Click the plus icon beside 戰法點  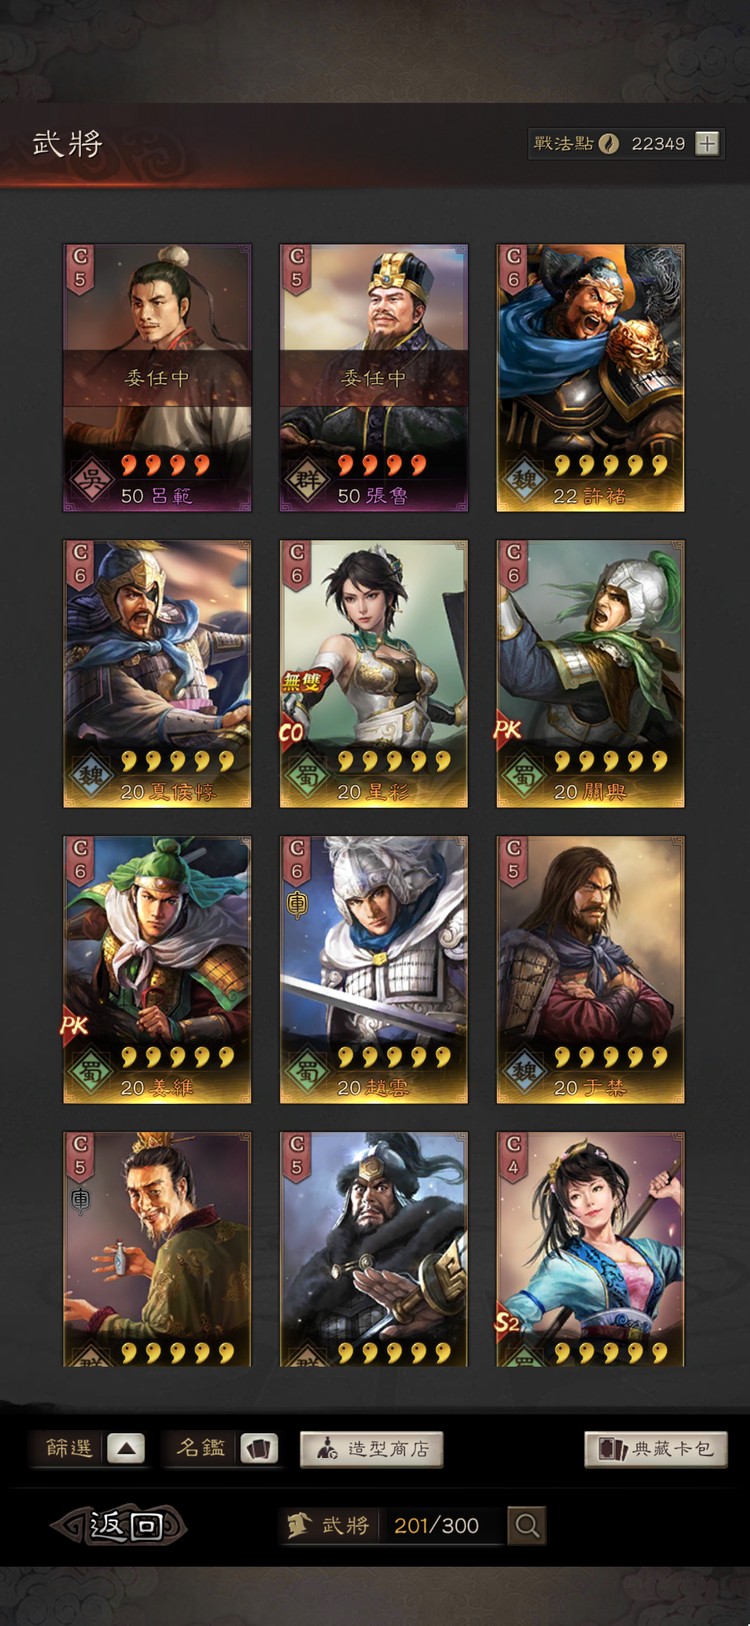click(707, 144)
